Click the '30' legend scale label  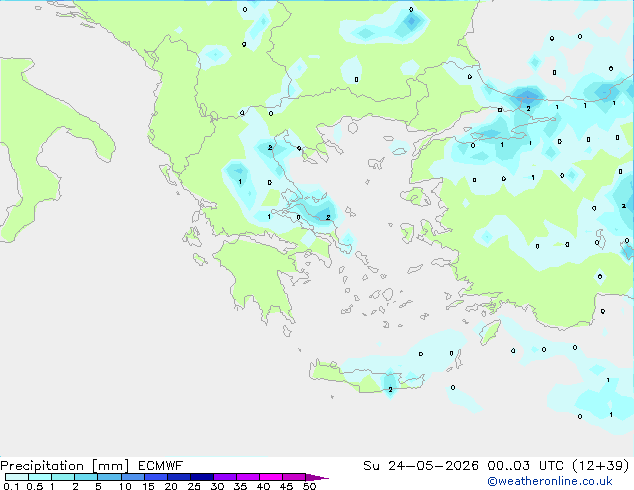[217, 486]
